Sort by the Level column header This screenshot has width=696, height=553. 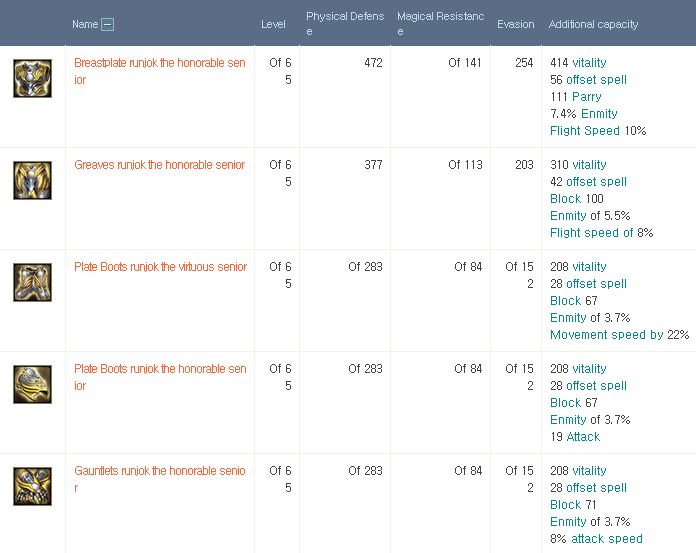click(x=273, y=24)
